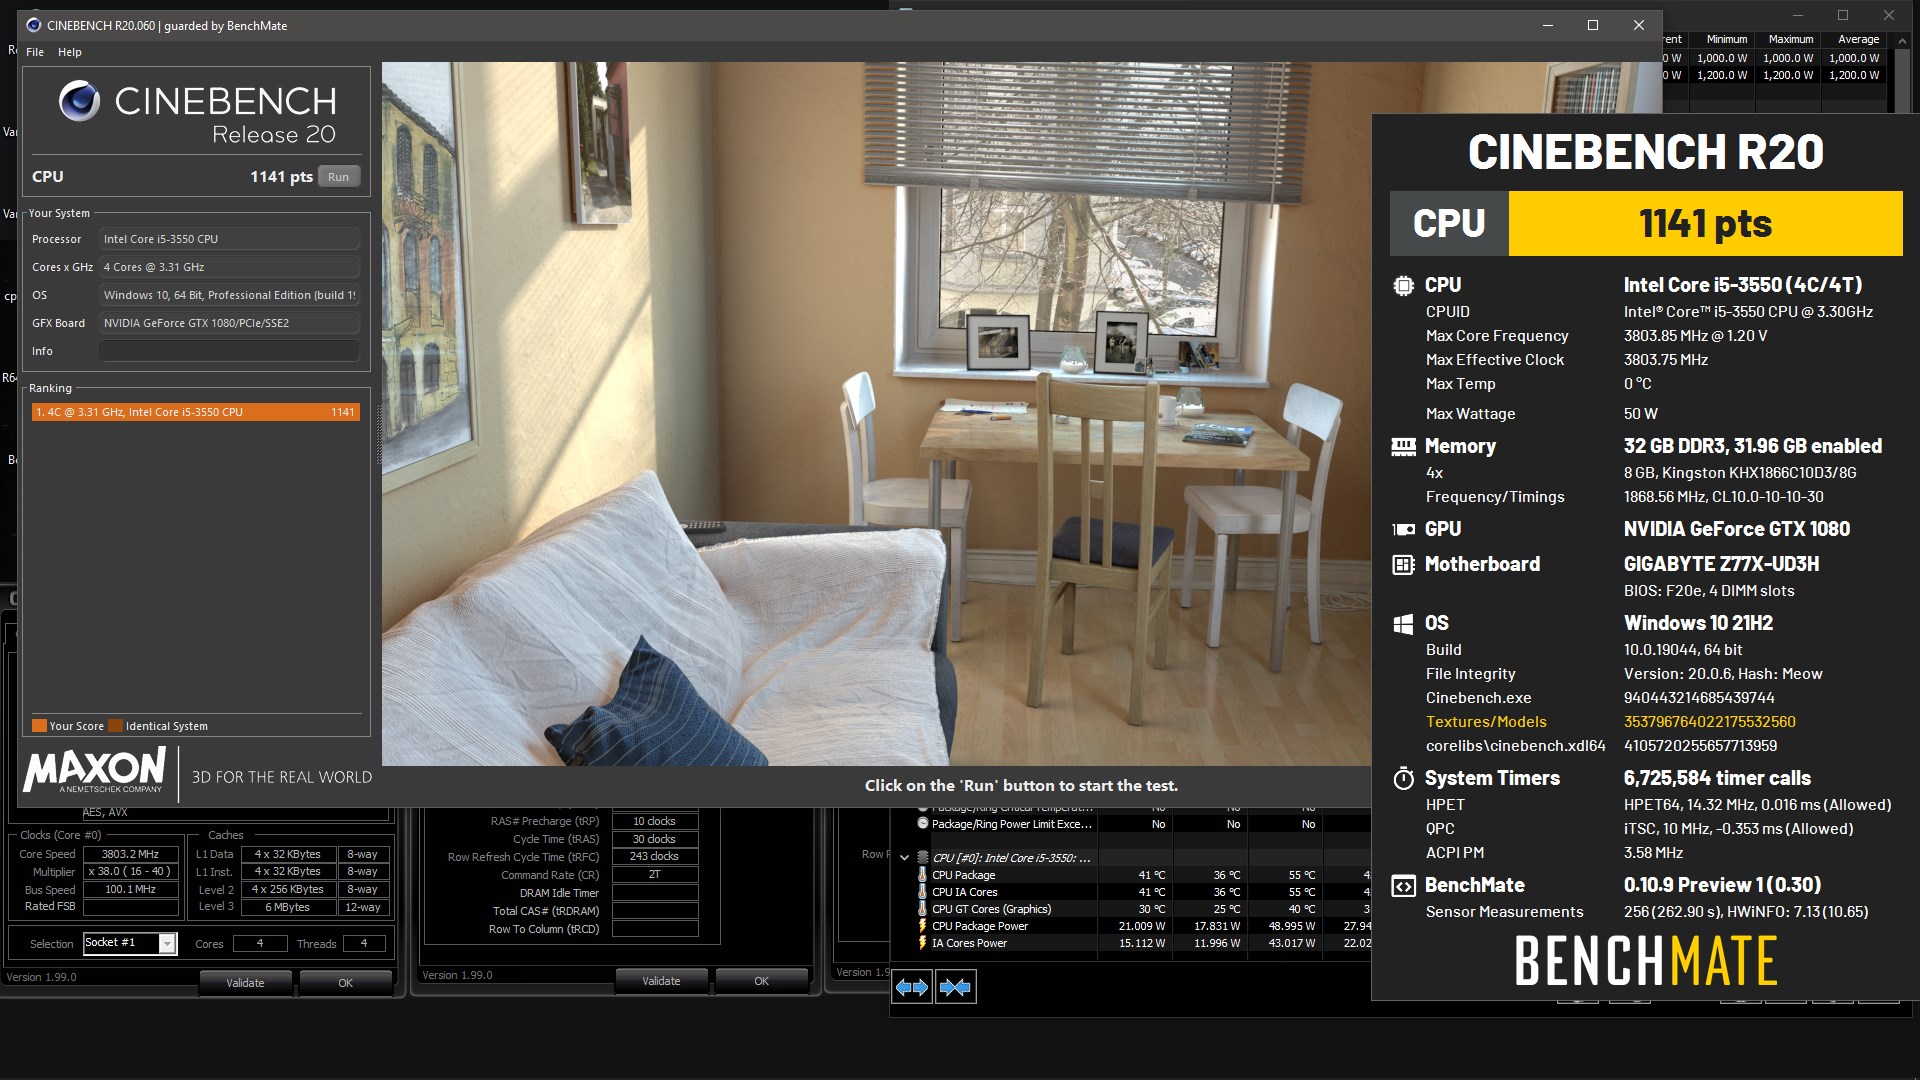
Task: Click the MAXON company logo
Action: pyautogui.click(x=94, y=771)
